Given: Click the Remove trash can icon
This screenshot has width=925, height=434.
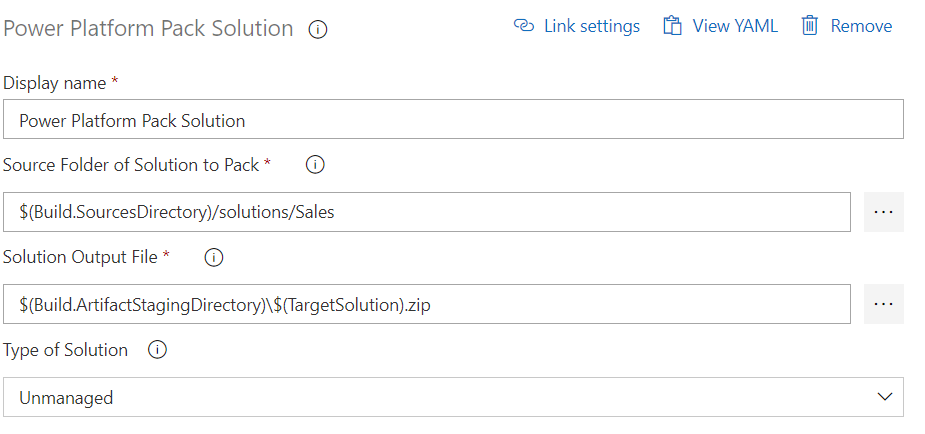Looking at the screenshot, I should click(x=809, y=26).
